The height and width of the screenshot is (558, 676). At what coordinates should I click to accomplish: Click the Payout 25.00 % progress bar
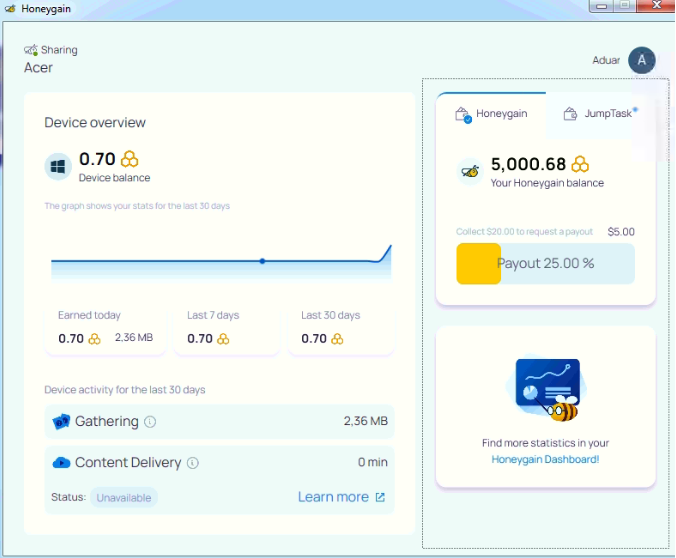(545, 263)
